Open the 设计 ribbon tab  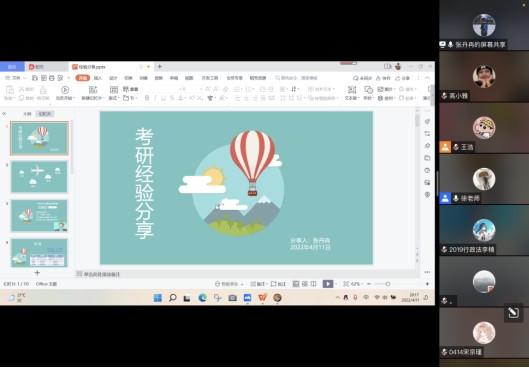pyautogui.click(x=113, y=78)
